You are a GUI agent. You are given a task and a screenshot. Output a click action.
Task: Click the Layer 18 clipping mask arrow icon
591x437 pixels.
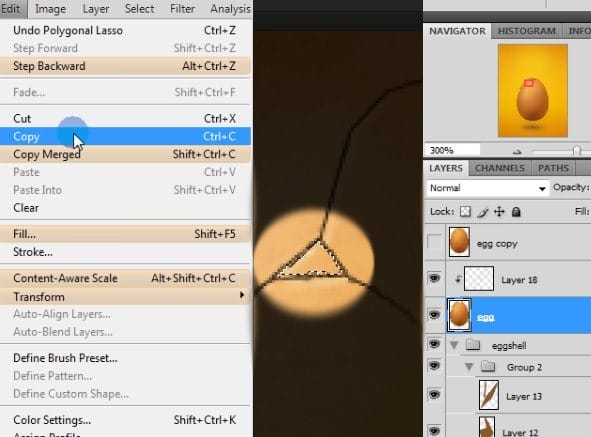pos(458,279)
